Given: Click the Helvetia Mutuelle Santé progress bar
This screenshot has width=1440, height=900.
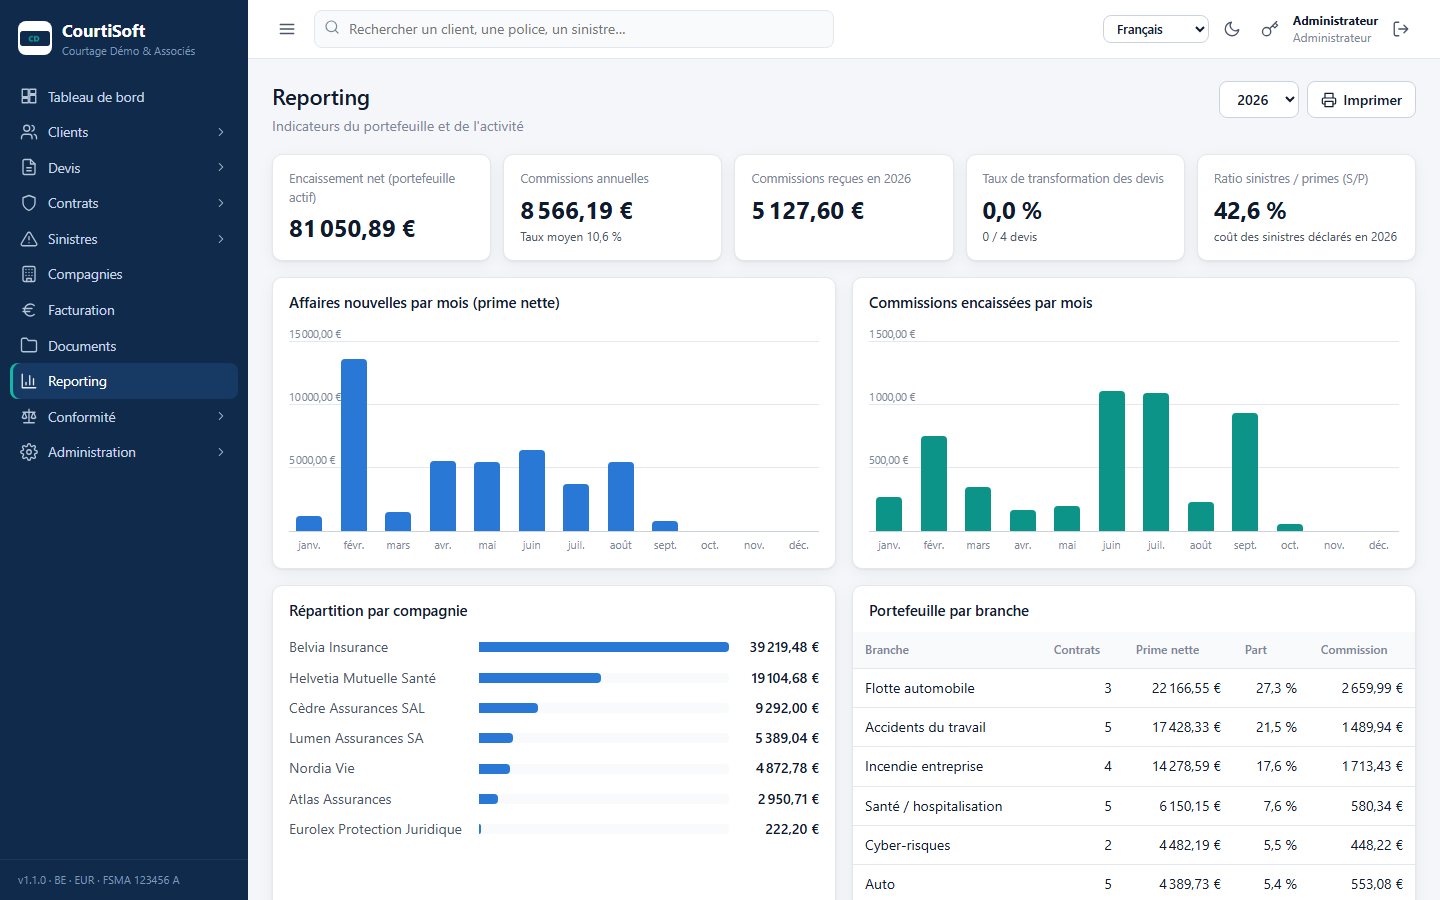Looking at the screenshot, I should click(x=604, y=678).
